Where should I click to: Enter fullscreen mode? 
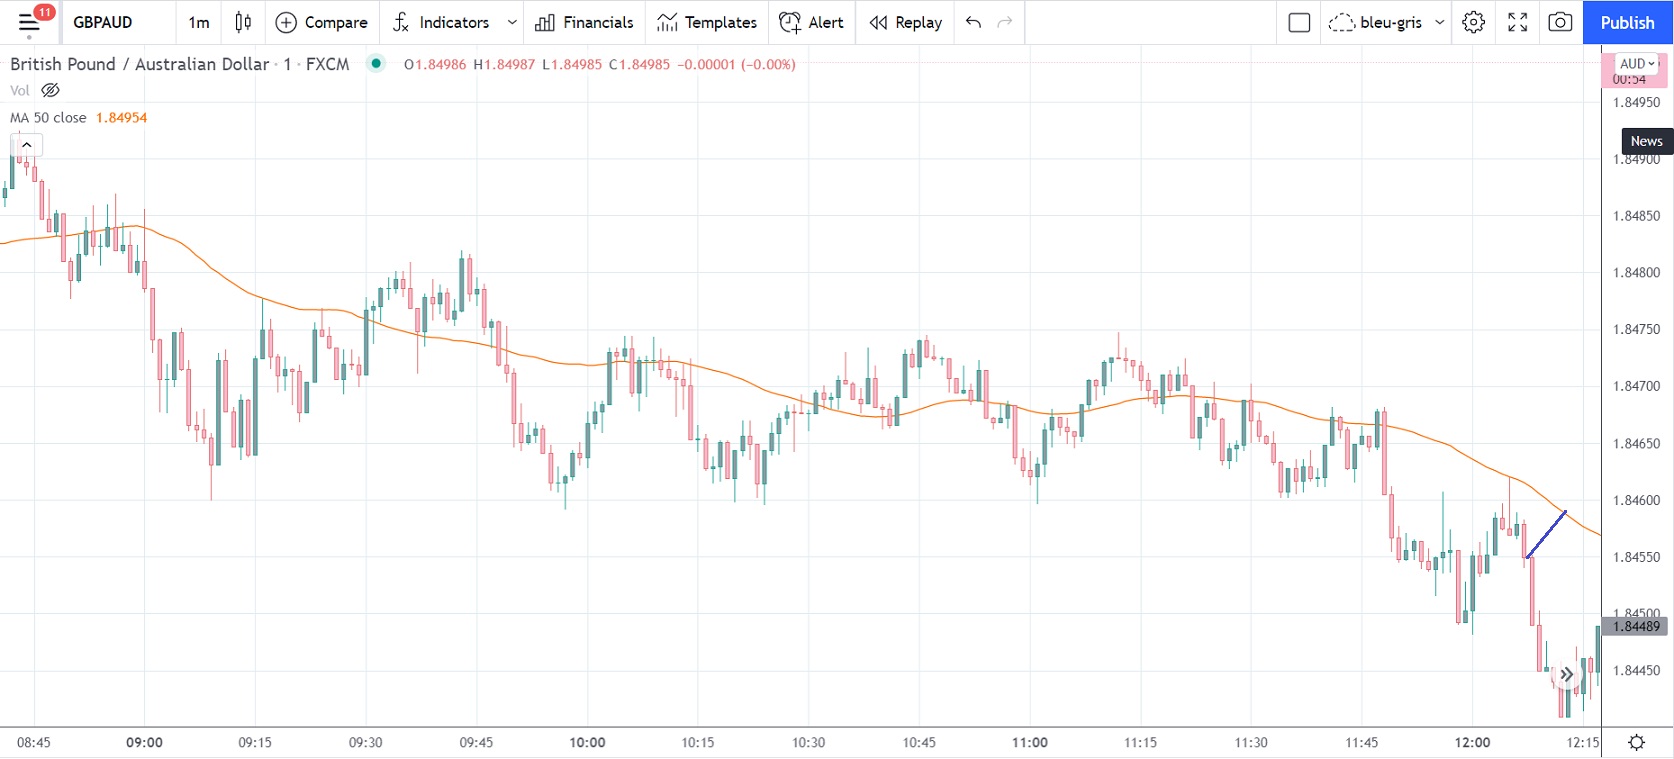pos(1517,22)
